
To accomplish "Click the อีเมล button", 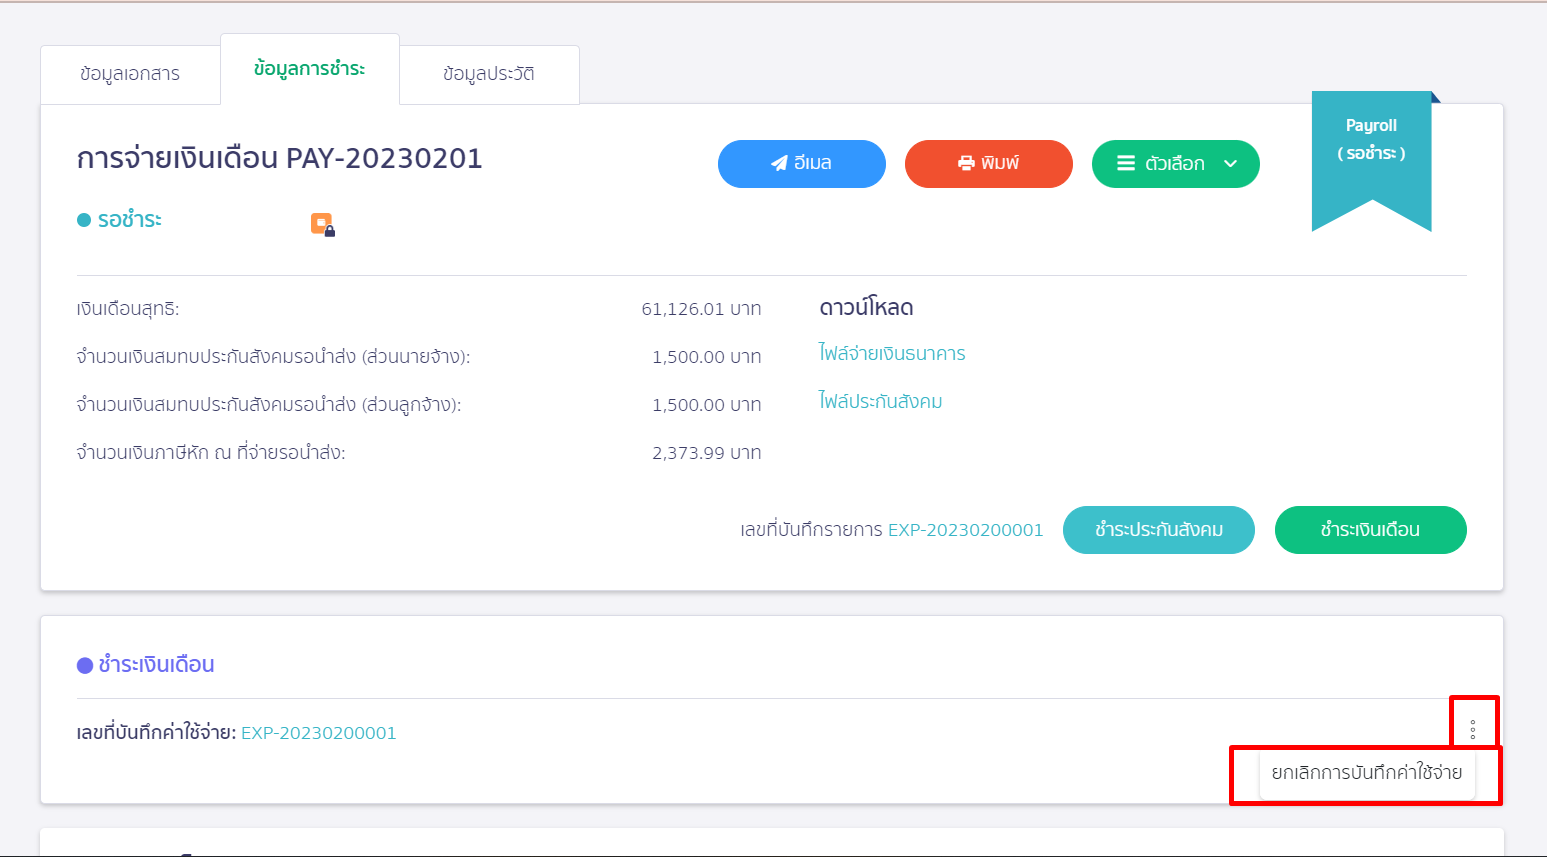I will click(801, 163).
